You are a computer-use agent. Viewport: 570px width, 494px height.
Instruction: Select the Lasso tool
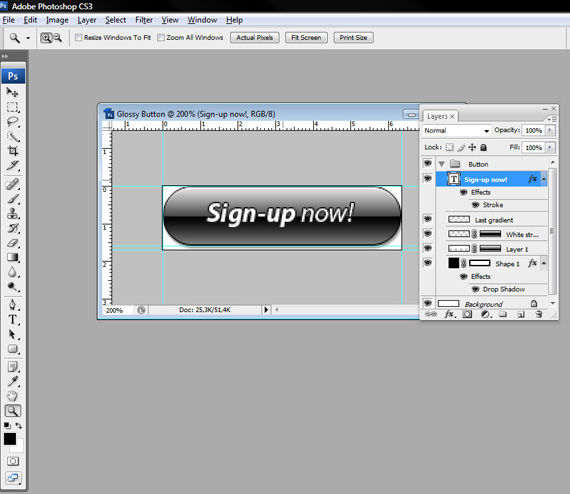[x=13, y=122]
